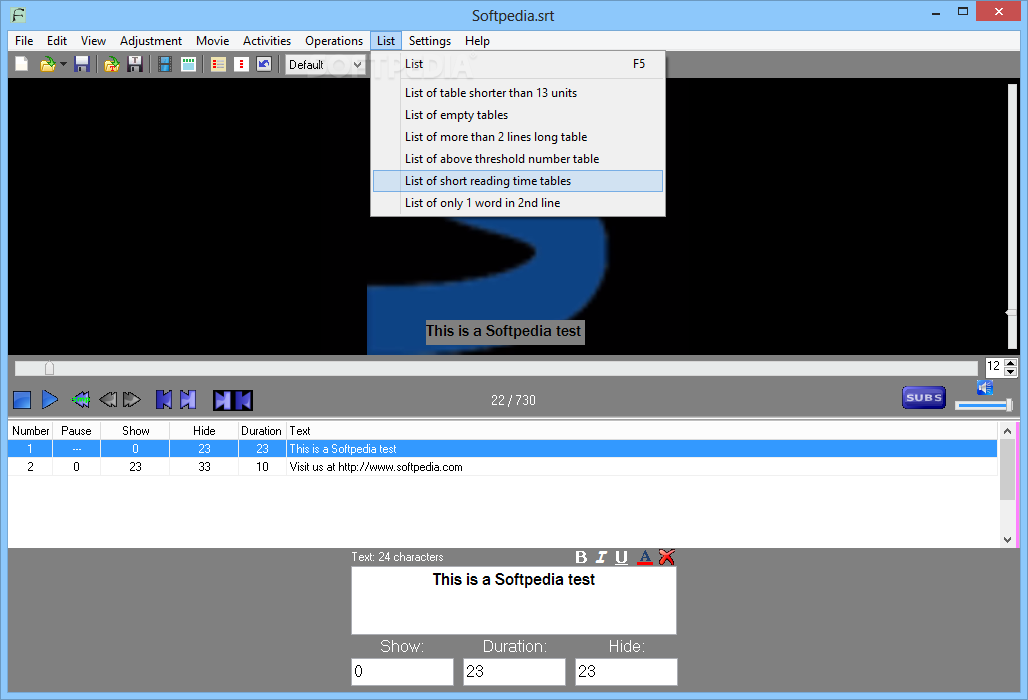Click the green 5mp rewind icon
Viewport: 1028px width, 700px height.
coord(81,399)
